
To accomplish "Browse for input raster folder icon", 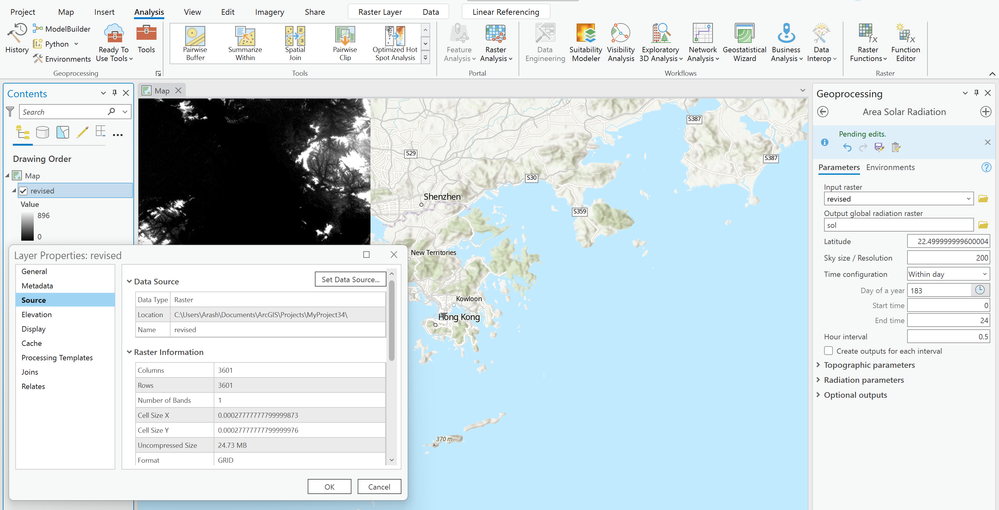I will point(983,199).
